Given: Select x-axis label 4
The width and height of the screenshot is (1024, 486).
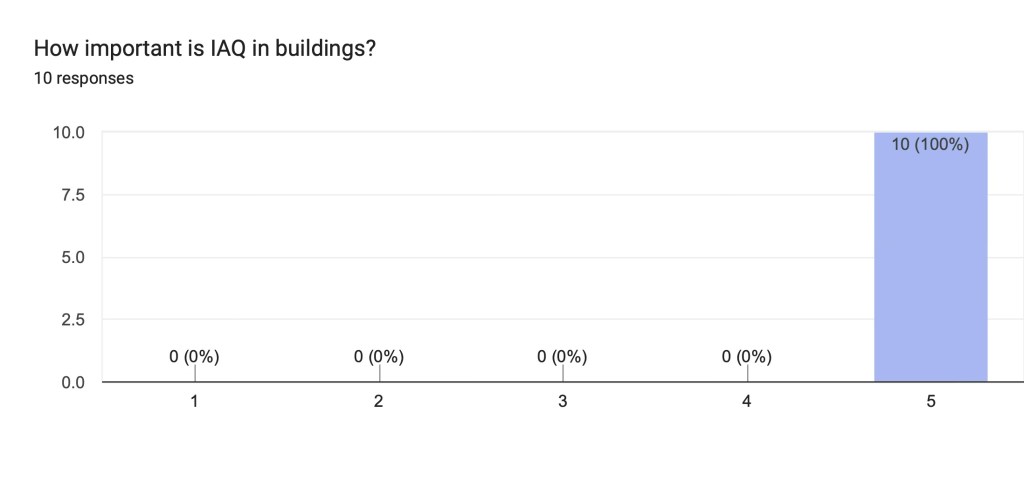Looking at the screenshot, I should click(x=746, y=402).
